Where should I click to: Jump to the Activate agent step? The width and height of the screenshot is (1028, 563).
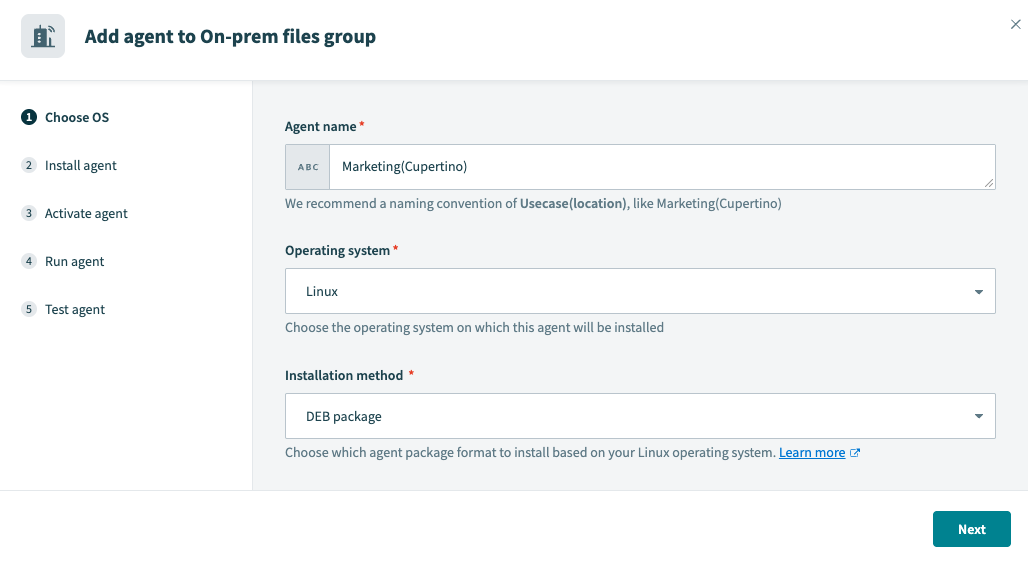(86, 214)
